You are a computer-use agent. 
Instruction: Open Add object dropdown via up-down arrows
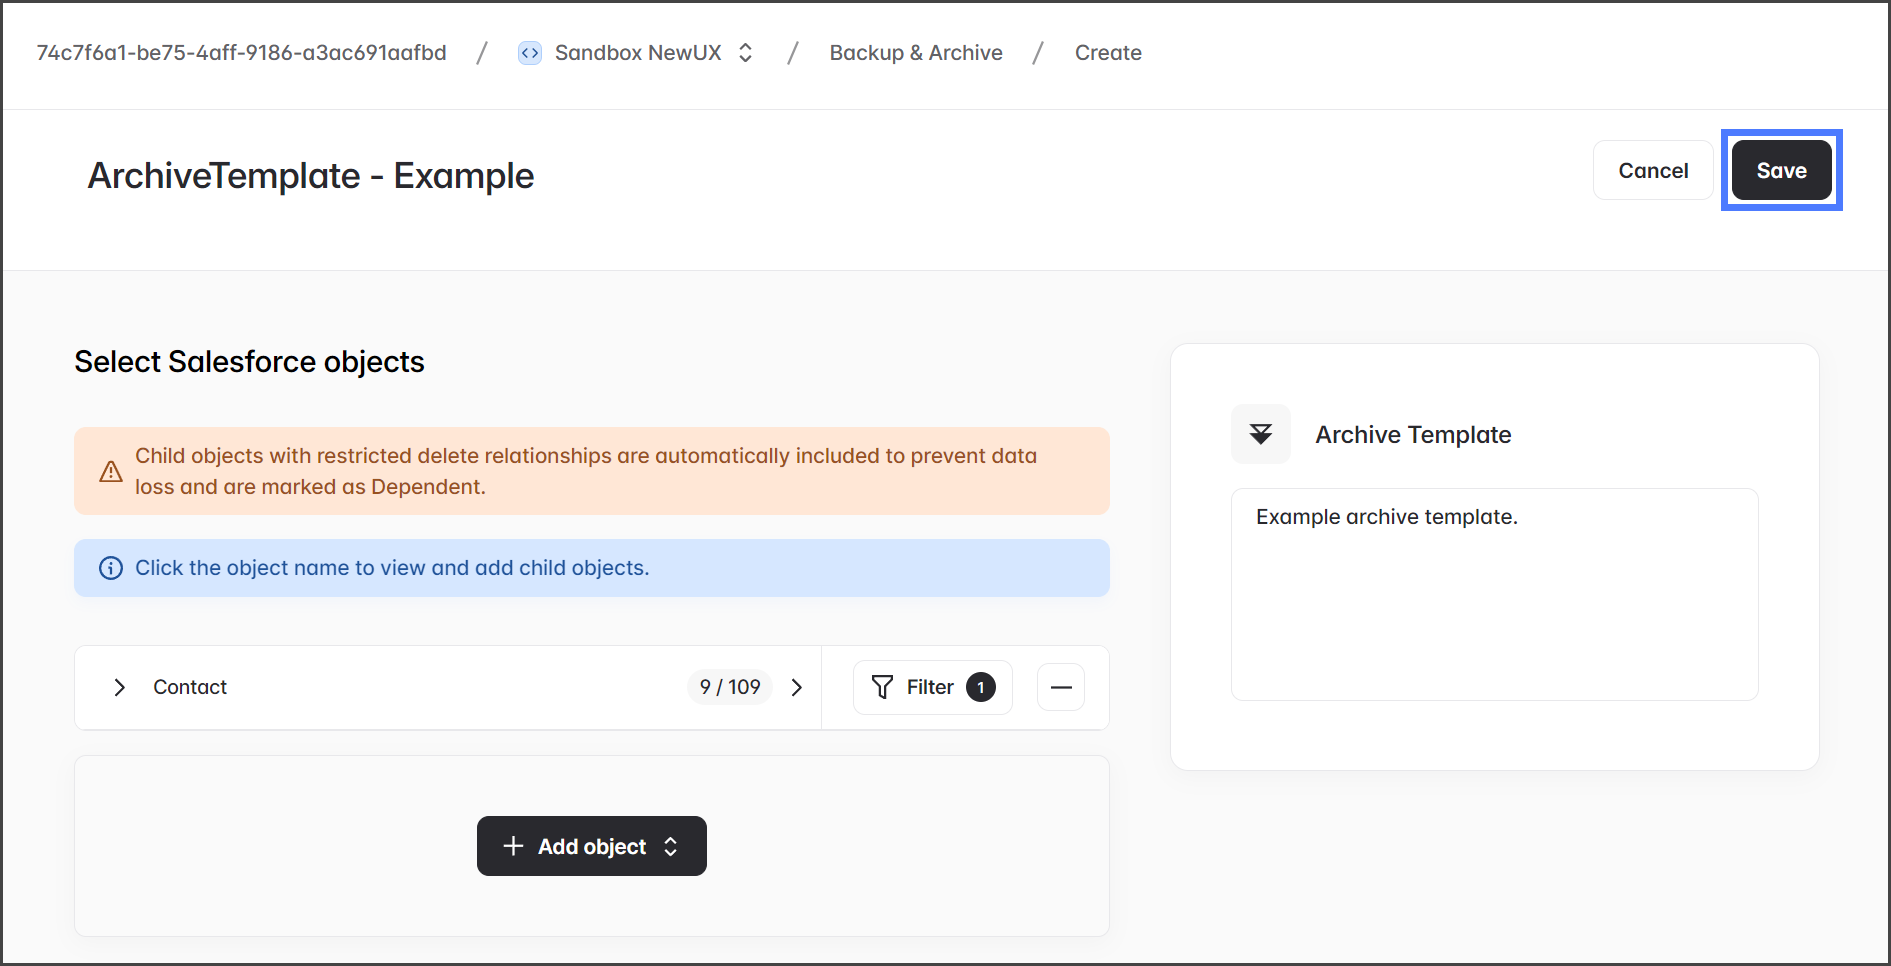[x=671, y=846]
